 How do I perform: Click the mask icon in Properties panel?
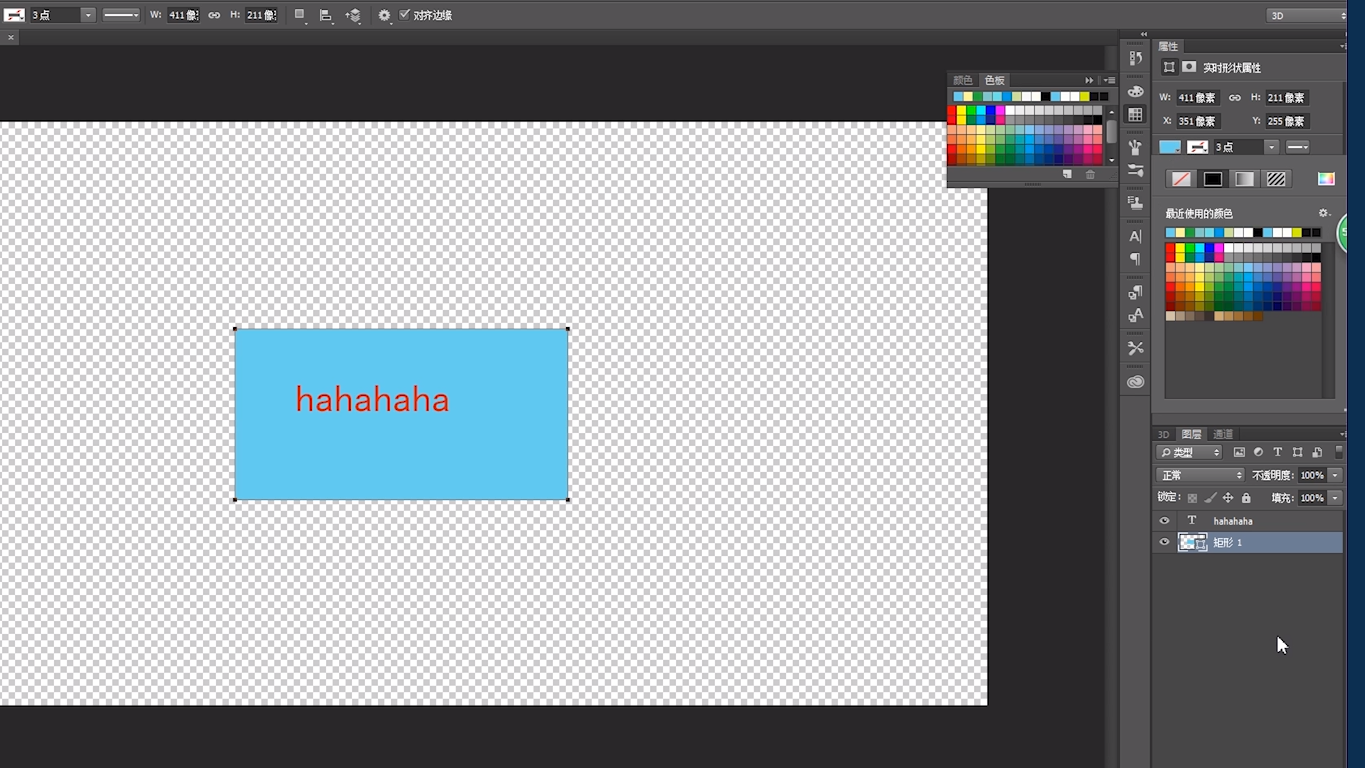click(x=1189, y=67)
